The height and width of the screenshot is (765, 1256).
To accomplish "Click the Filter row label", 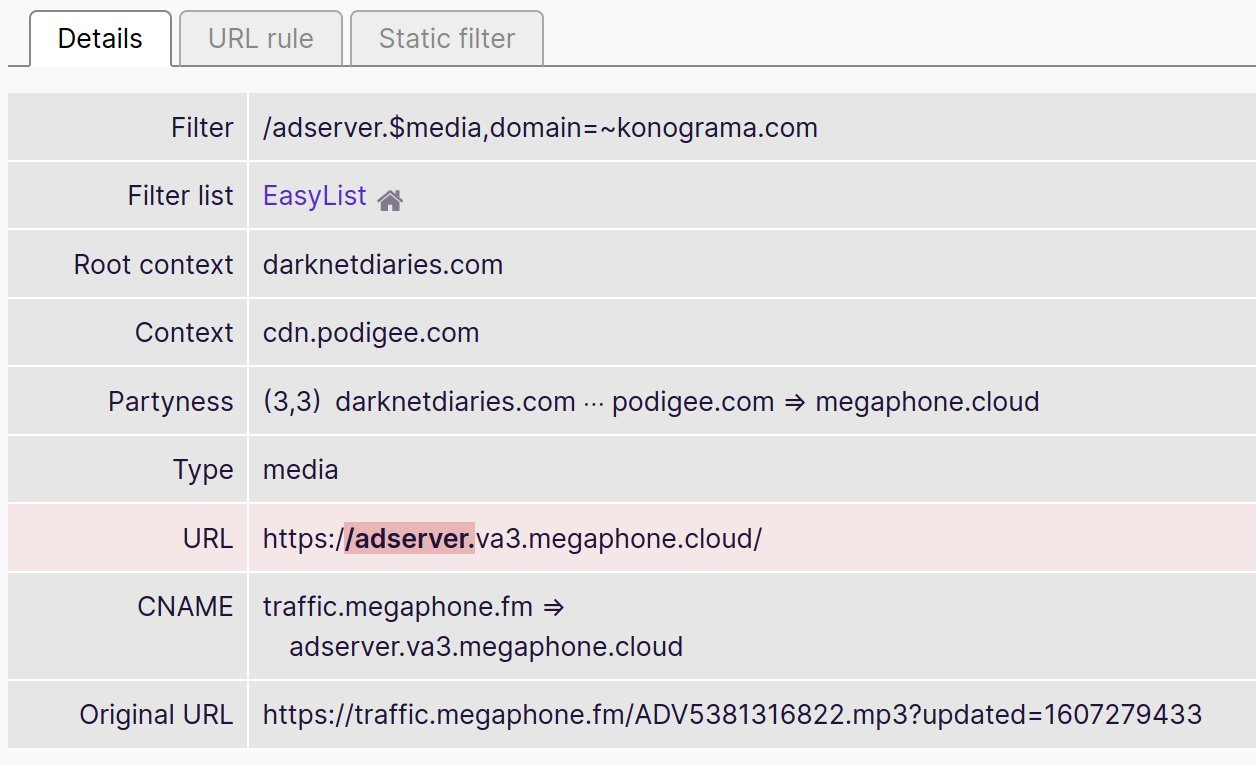I will (203, 128).
